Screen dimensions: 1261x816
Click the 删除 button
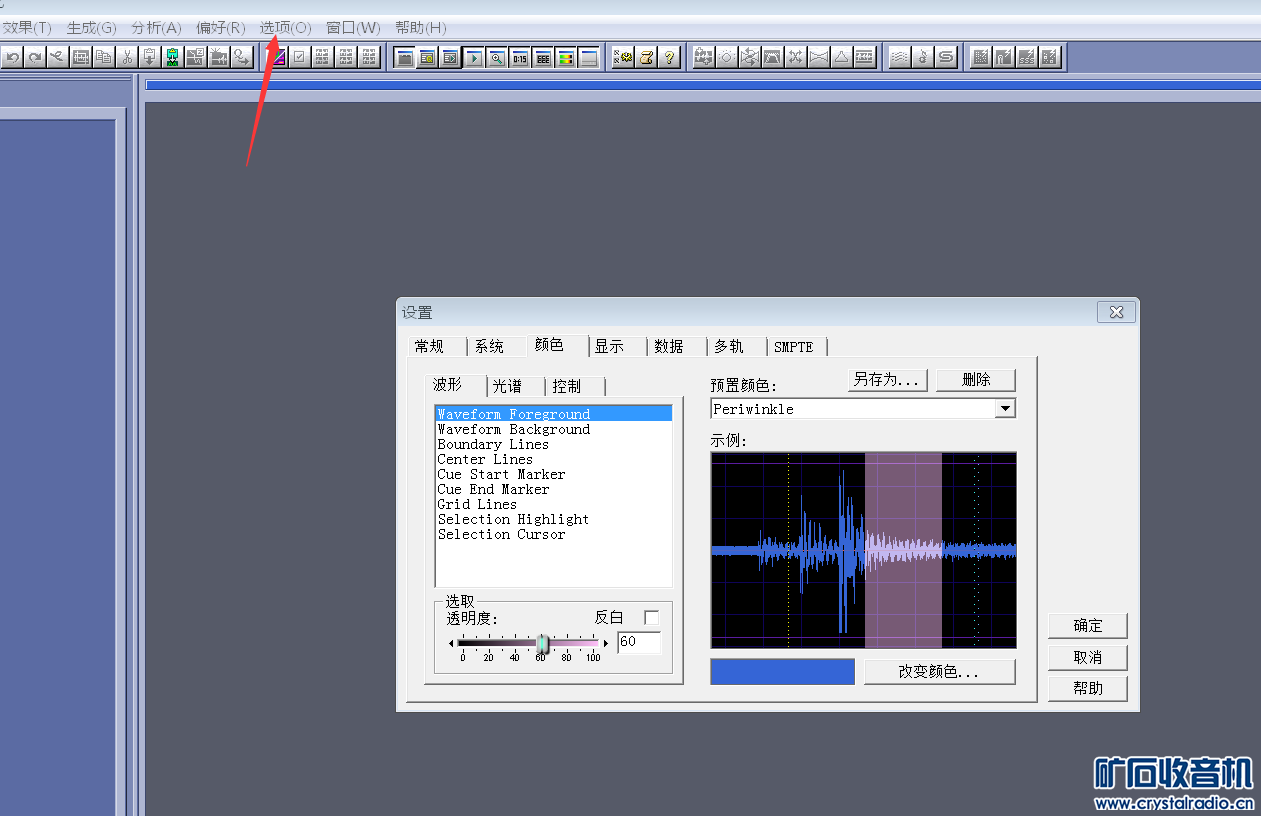[x=976, y=380]
